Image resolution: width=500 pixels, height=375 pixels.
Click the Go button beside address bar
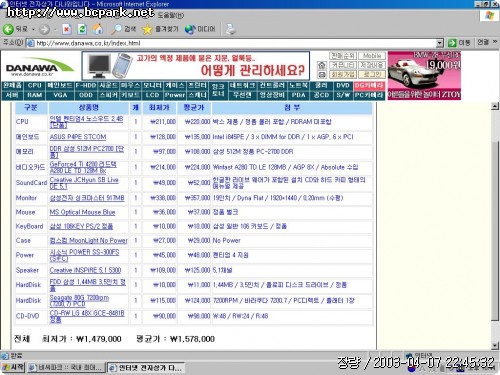tap(459, 43)
